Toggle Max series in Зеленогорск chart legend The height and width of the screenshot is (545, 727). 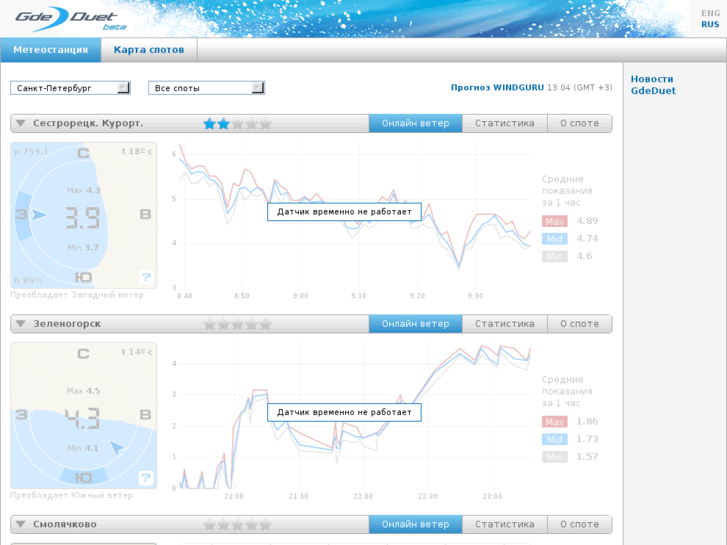click(x=555, y=422)
